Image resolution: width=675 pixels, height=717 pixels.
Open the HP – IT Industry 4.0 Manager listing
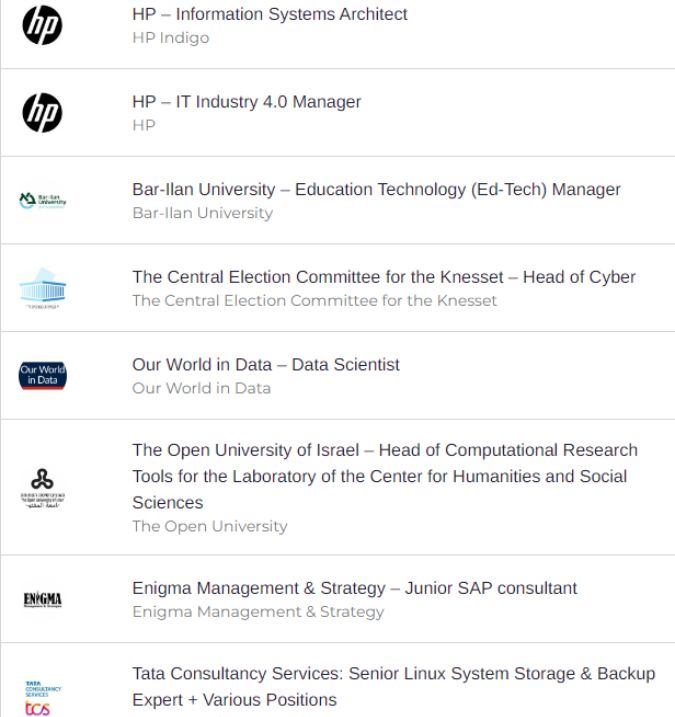pos(246,102)
